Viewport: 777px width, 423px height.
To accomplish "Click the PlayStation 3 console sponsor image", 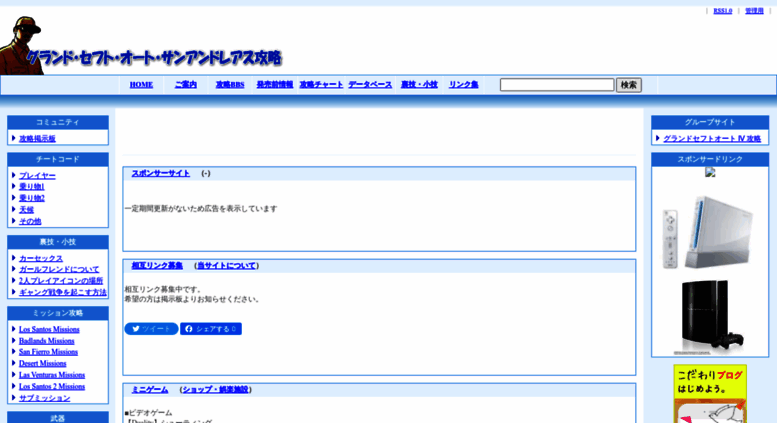I will coord(710,316).
